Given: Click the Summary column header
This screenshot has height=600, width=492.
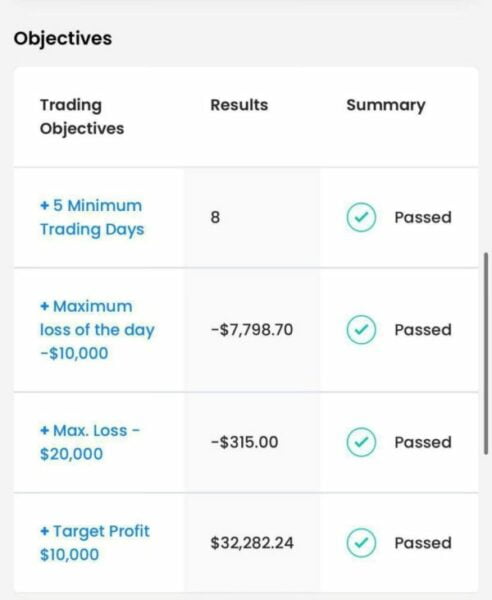Looking at the screenshot, I should point(386,105).
